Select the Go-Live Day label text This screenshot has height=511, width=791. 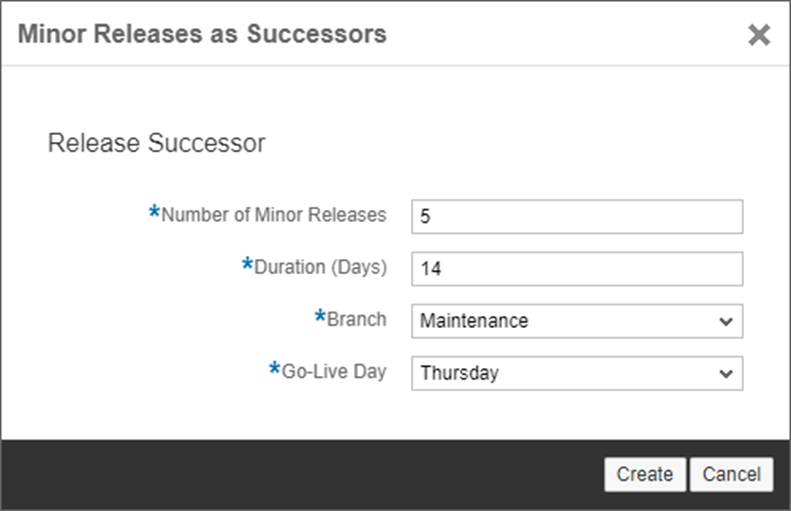click(334, 372)
